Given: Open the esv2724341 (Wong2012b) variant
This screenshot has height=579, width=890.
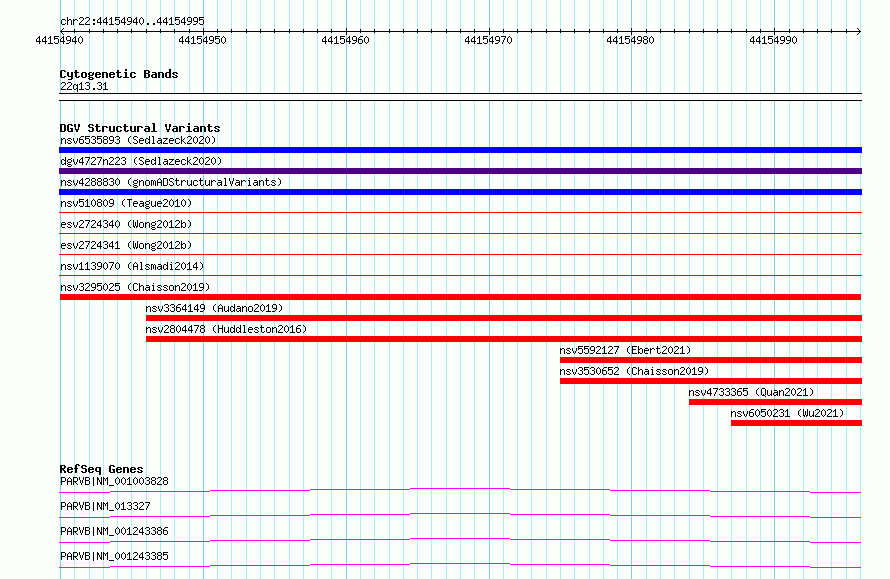Looking at the screenshot, I should 126,245.
